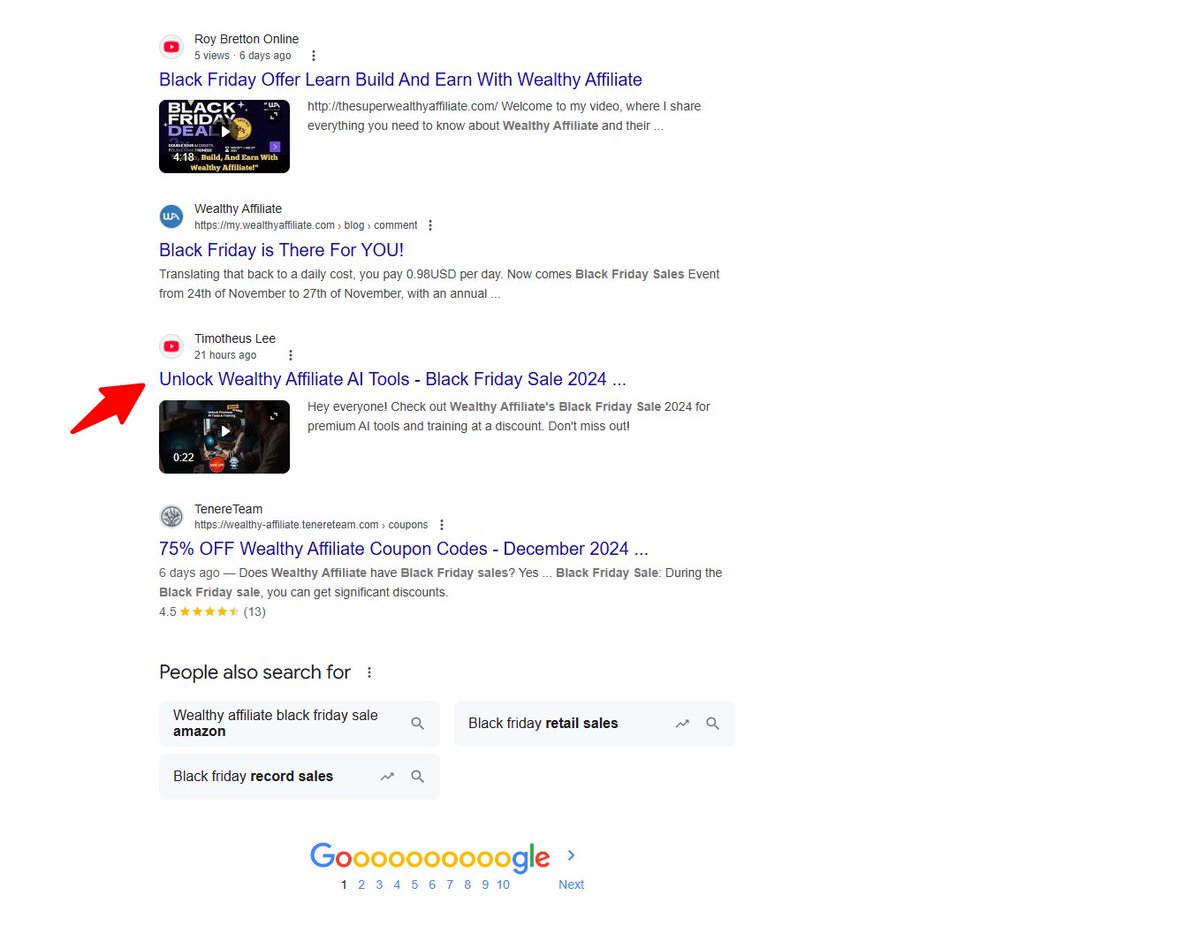Click the wealthy-affiliate.tenereteam.com coupons URL
Viewport: 1200px width, 926px height.
tap(311, 525)
